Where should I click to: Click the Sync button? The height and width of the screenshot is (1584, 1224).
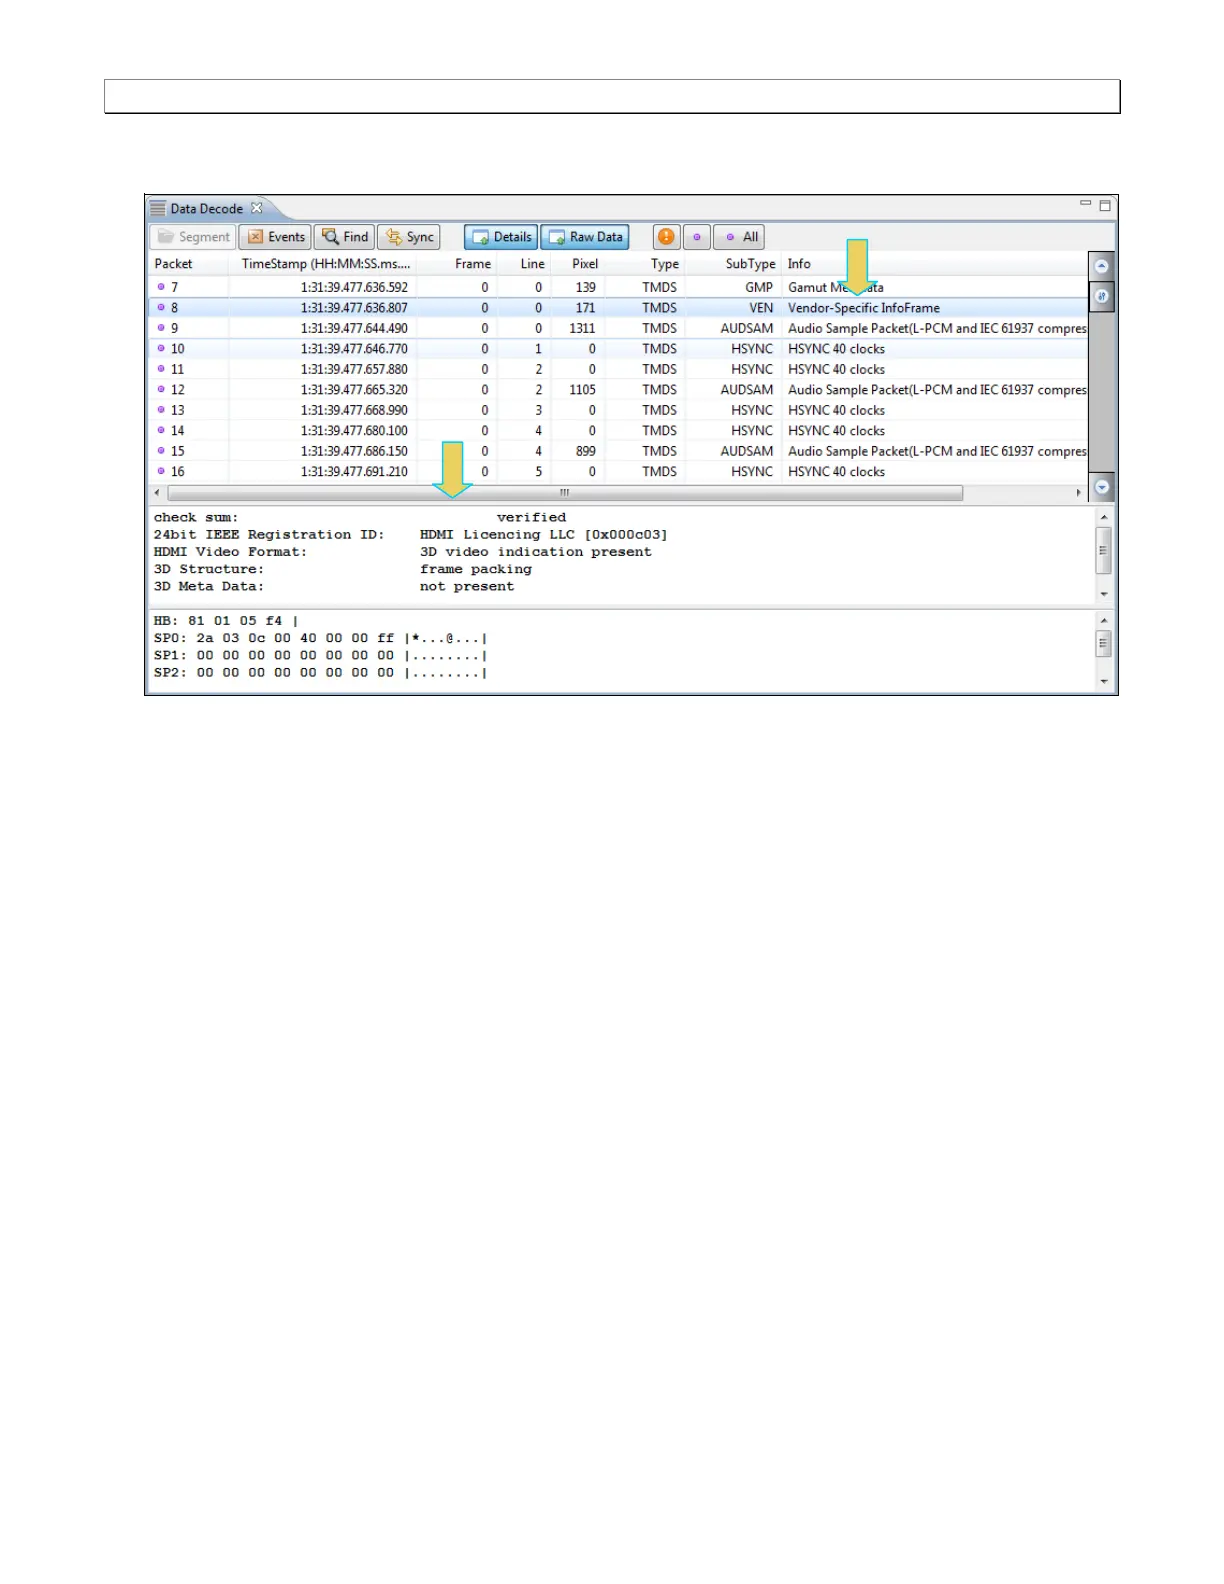coord(410,237)
